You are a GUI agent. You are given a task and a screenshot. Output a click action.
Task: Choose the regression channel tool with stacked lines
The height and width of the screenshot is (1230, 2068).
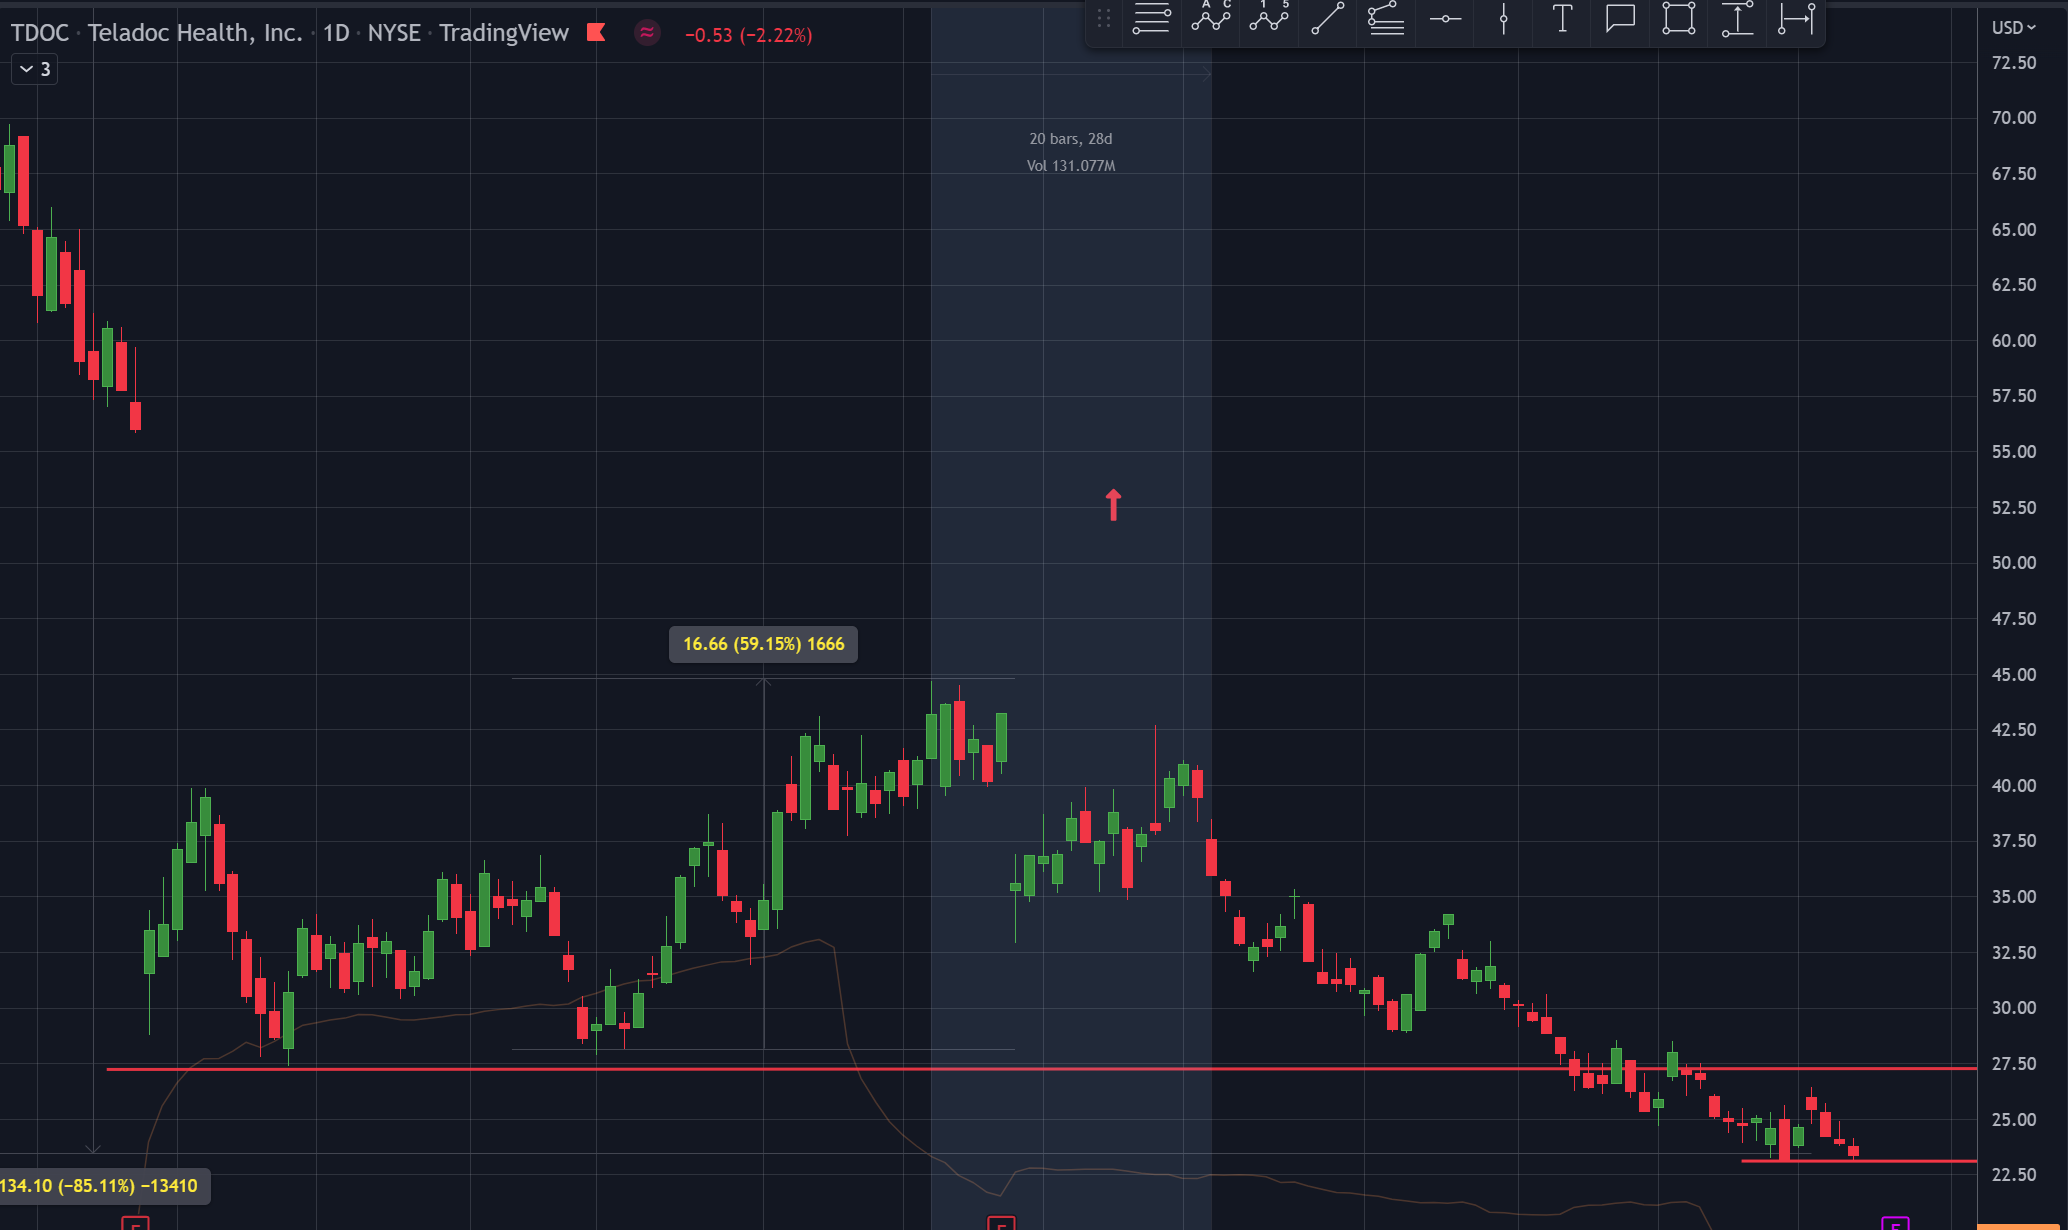pyautogui.click(x=1386, y=18)
